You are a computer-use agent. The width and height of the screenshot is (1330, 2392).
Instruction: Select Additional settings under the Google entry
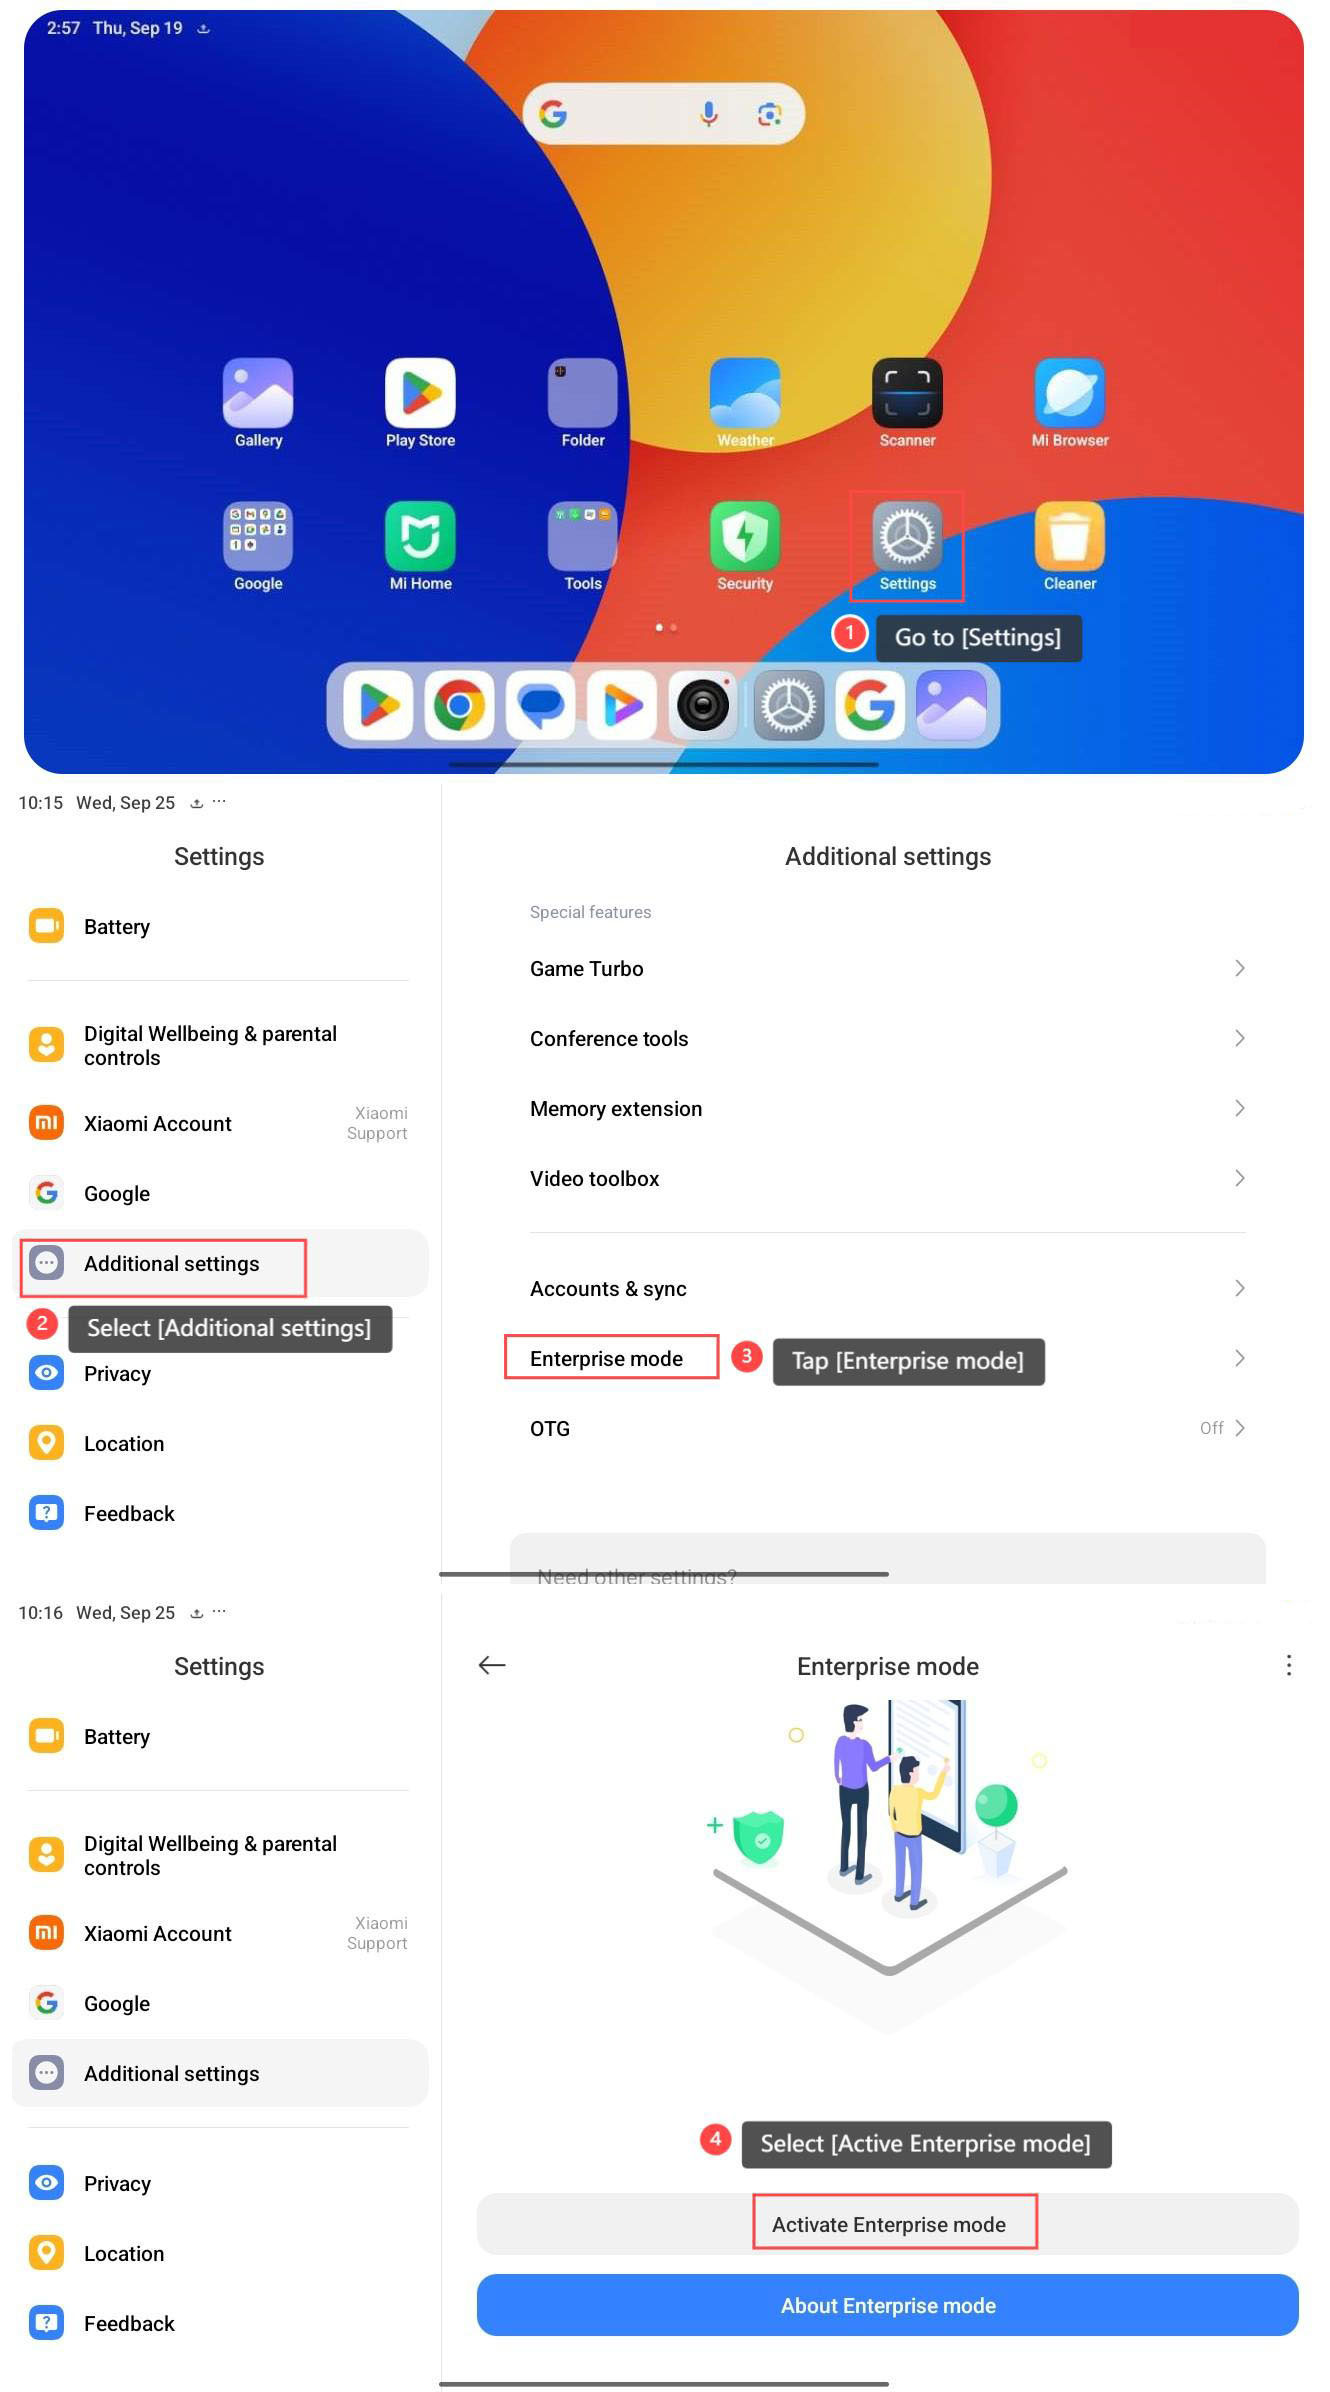click(x=220, y=1263)
